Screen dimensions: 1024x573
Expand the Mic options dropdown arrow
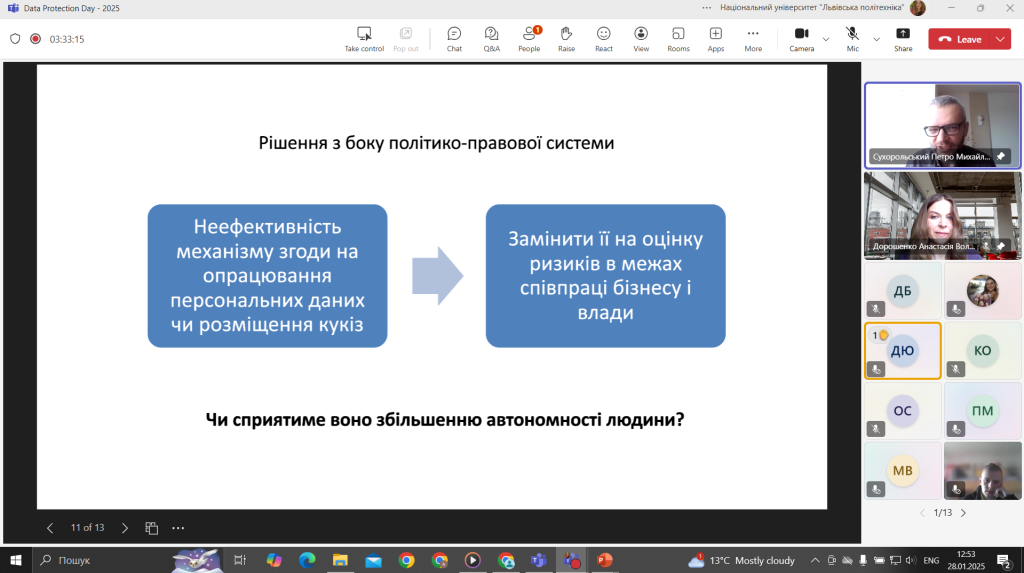pyautogui.click(x=877, y=39)
